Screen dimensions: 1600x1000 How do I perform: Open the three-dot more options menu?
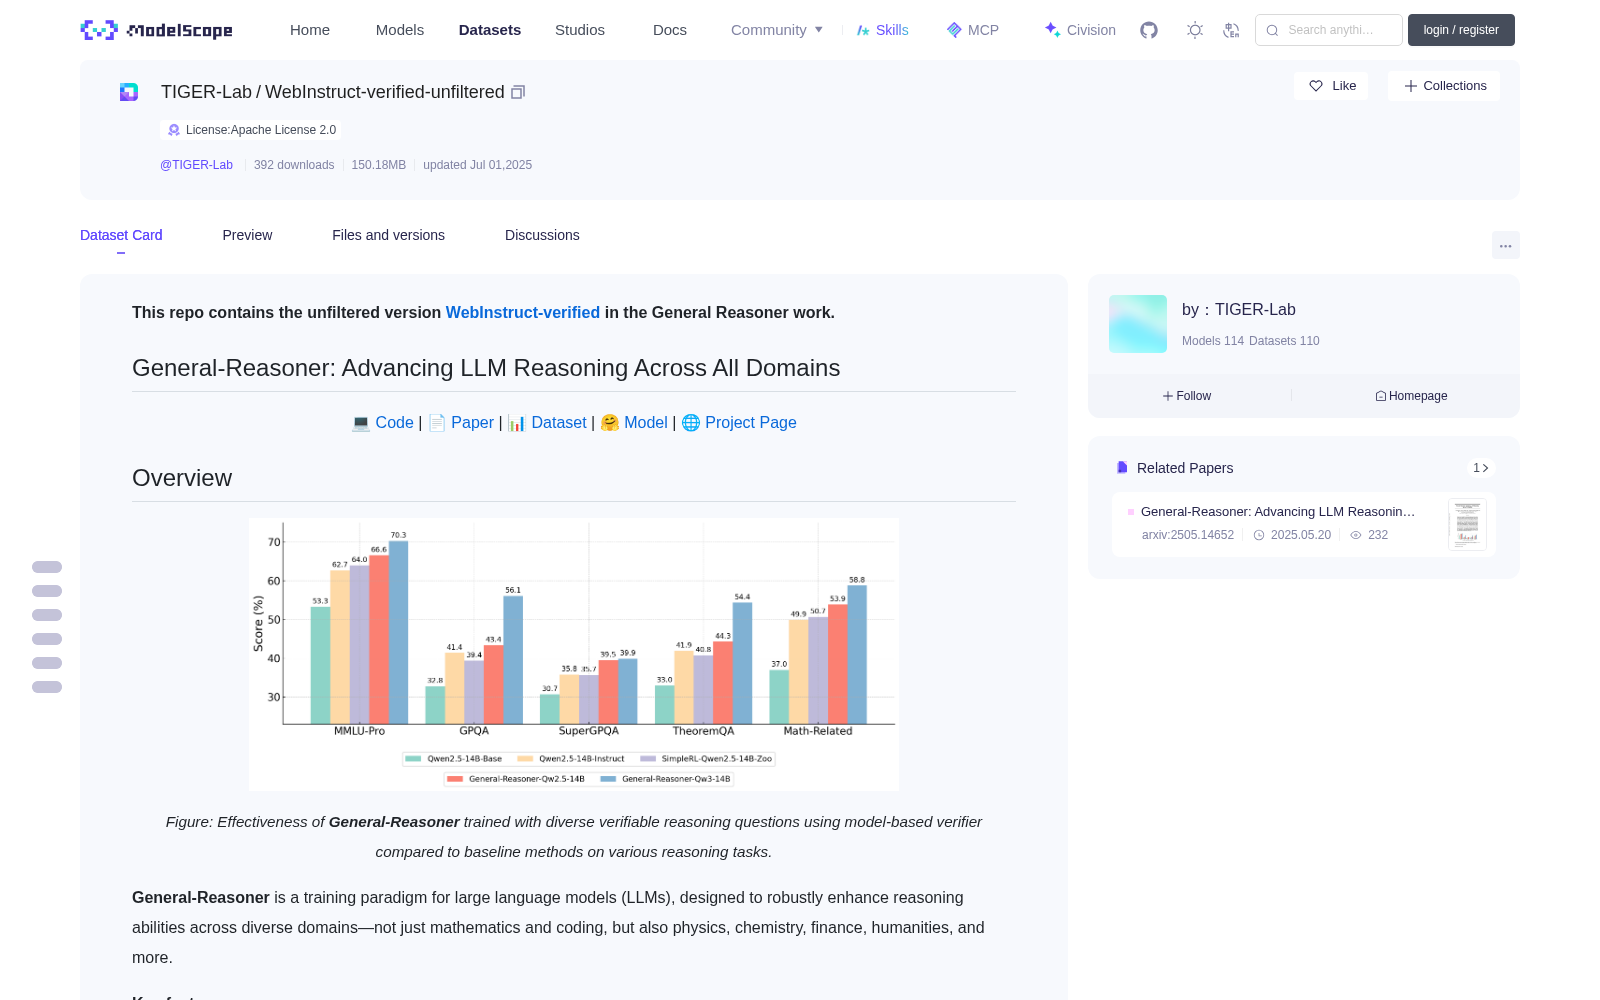[x=1505, y=245]
